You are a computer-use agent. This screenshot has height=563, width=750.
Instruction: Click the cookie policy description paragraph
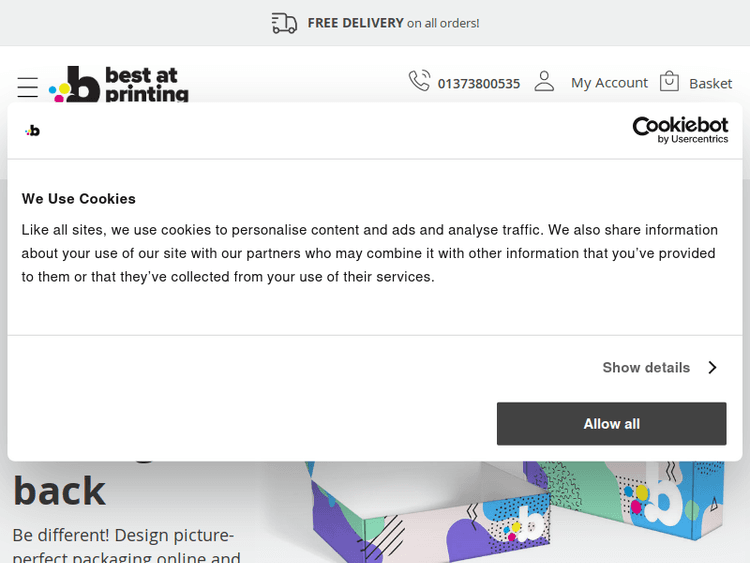(x=370, y=253)
